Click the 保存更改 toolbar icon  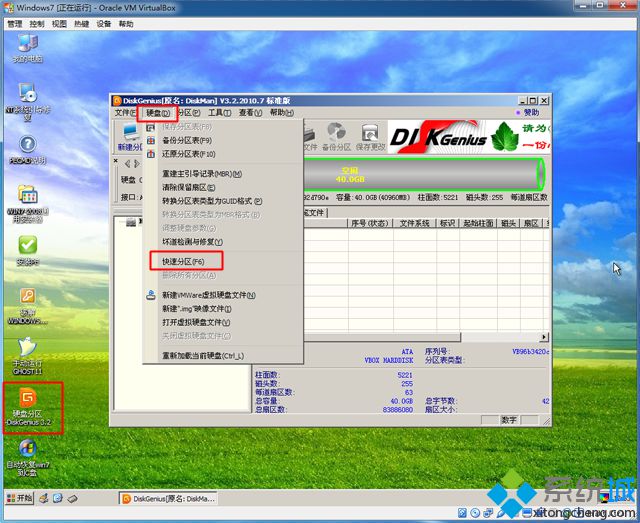tap(370, 137)
